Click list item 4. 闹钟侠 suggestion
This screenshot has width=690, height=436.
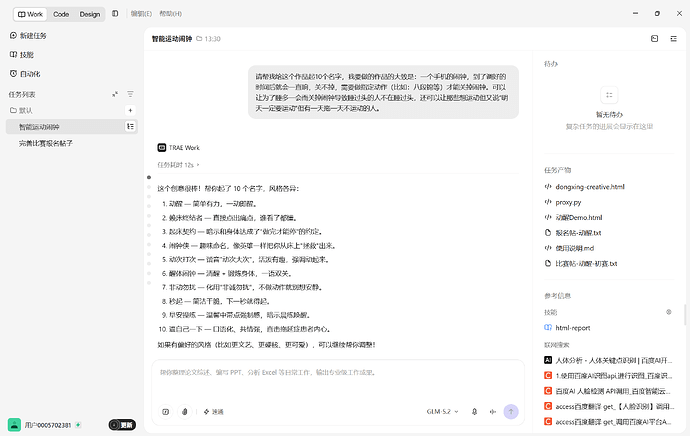pos(250,245)
